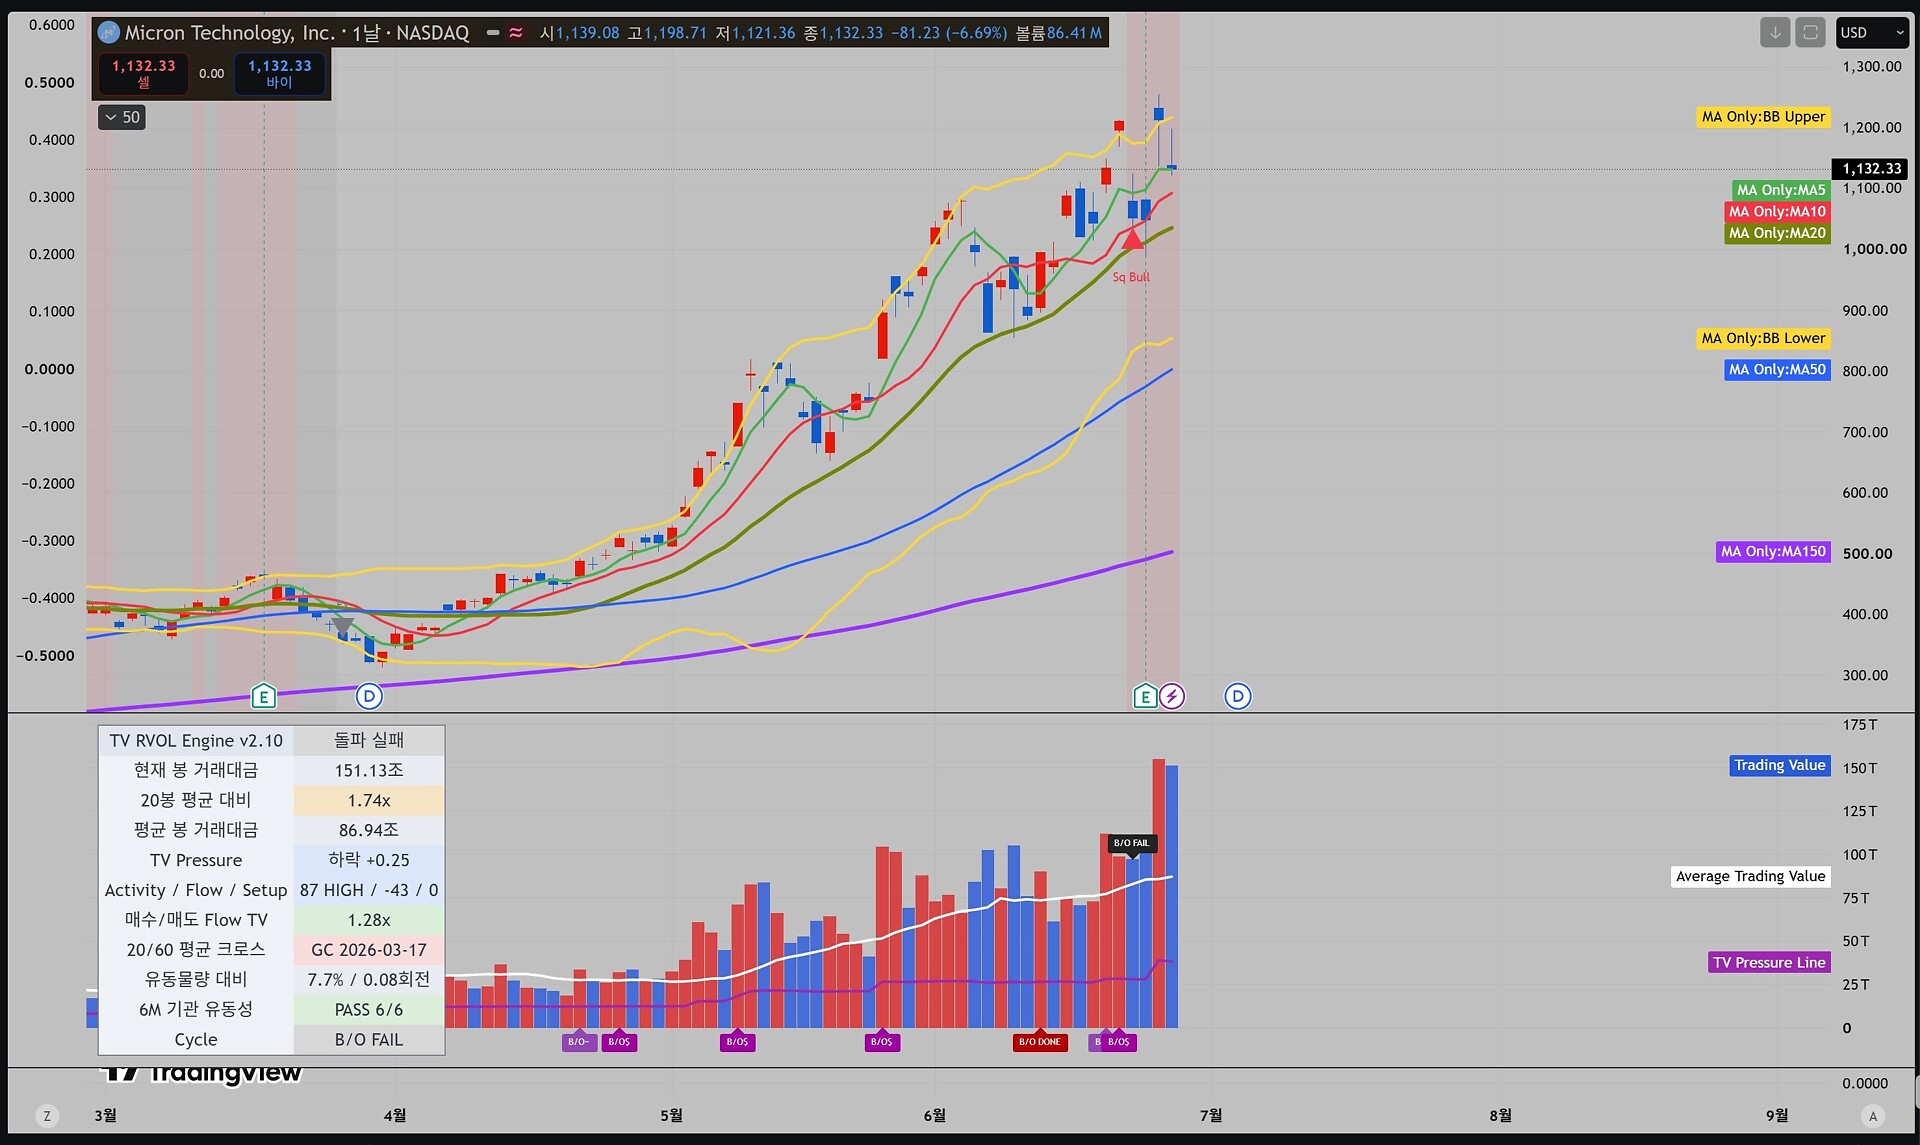Click the down-arrow button near USD
Image resolution: width=1920 pixels, height=1145 pixels.
click(x=1775, y=33)
